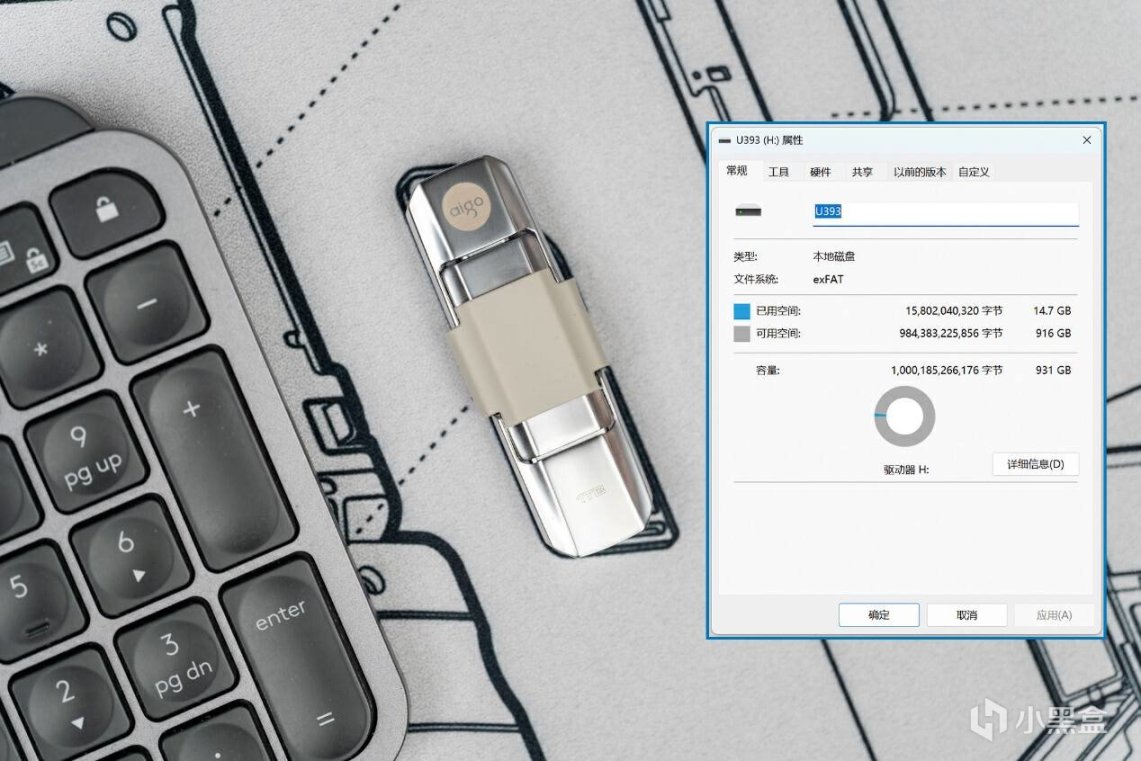Open the 硬件 tab
The height and width of the screenshot is (761, 1141).
[820, 172]
